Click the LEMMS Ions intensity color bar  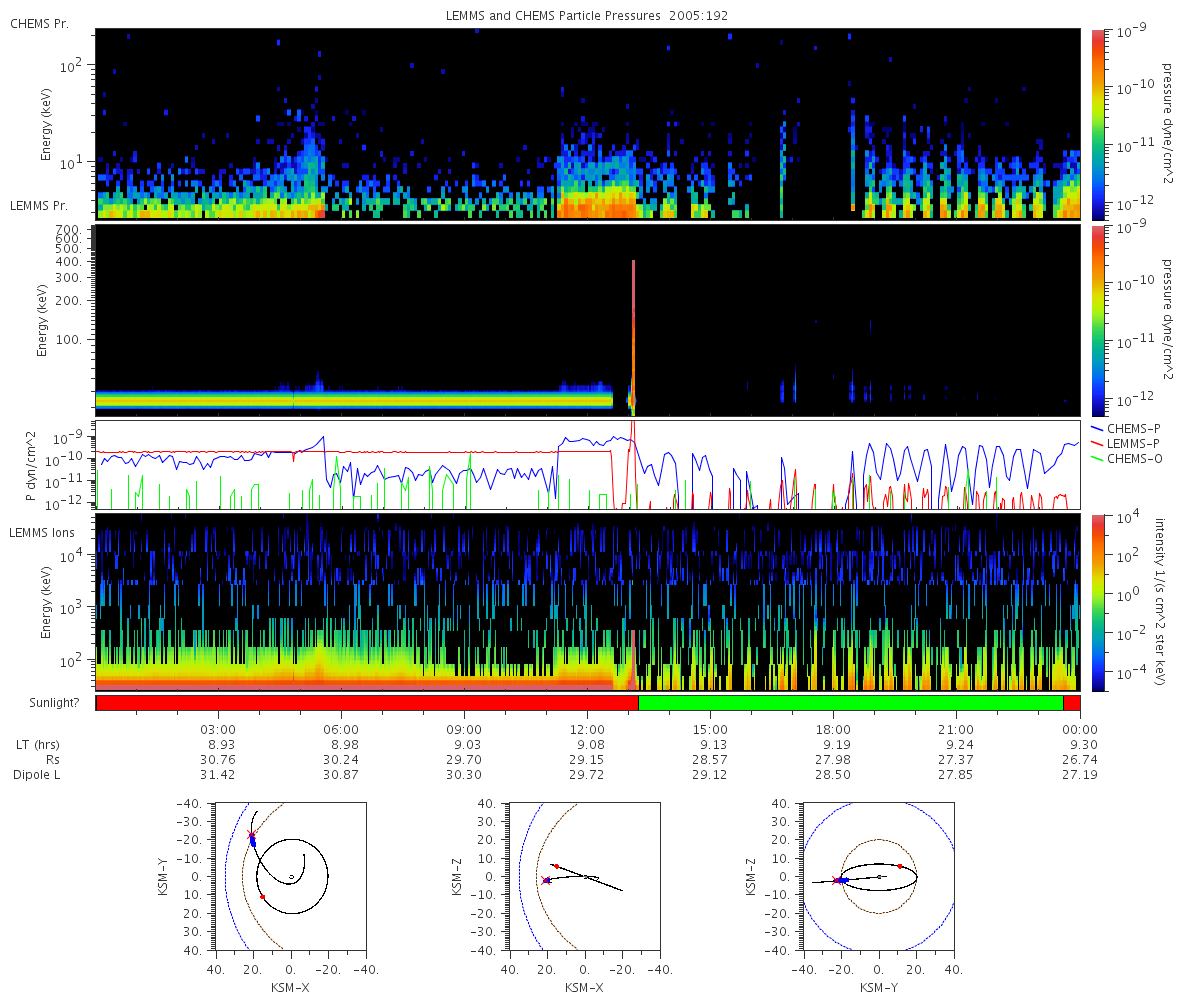(x=1097, y=603)
